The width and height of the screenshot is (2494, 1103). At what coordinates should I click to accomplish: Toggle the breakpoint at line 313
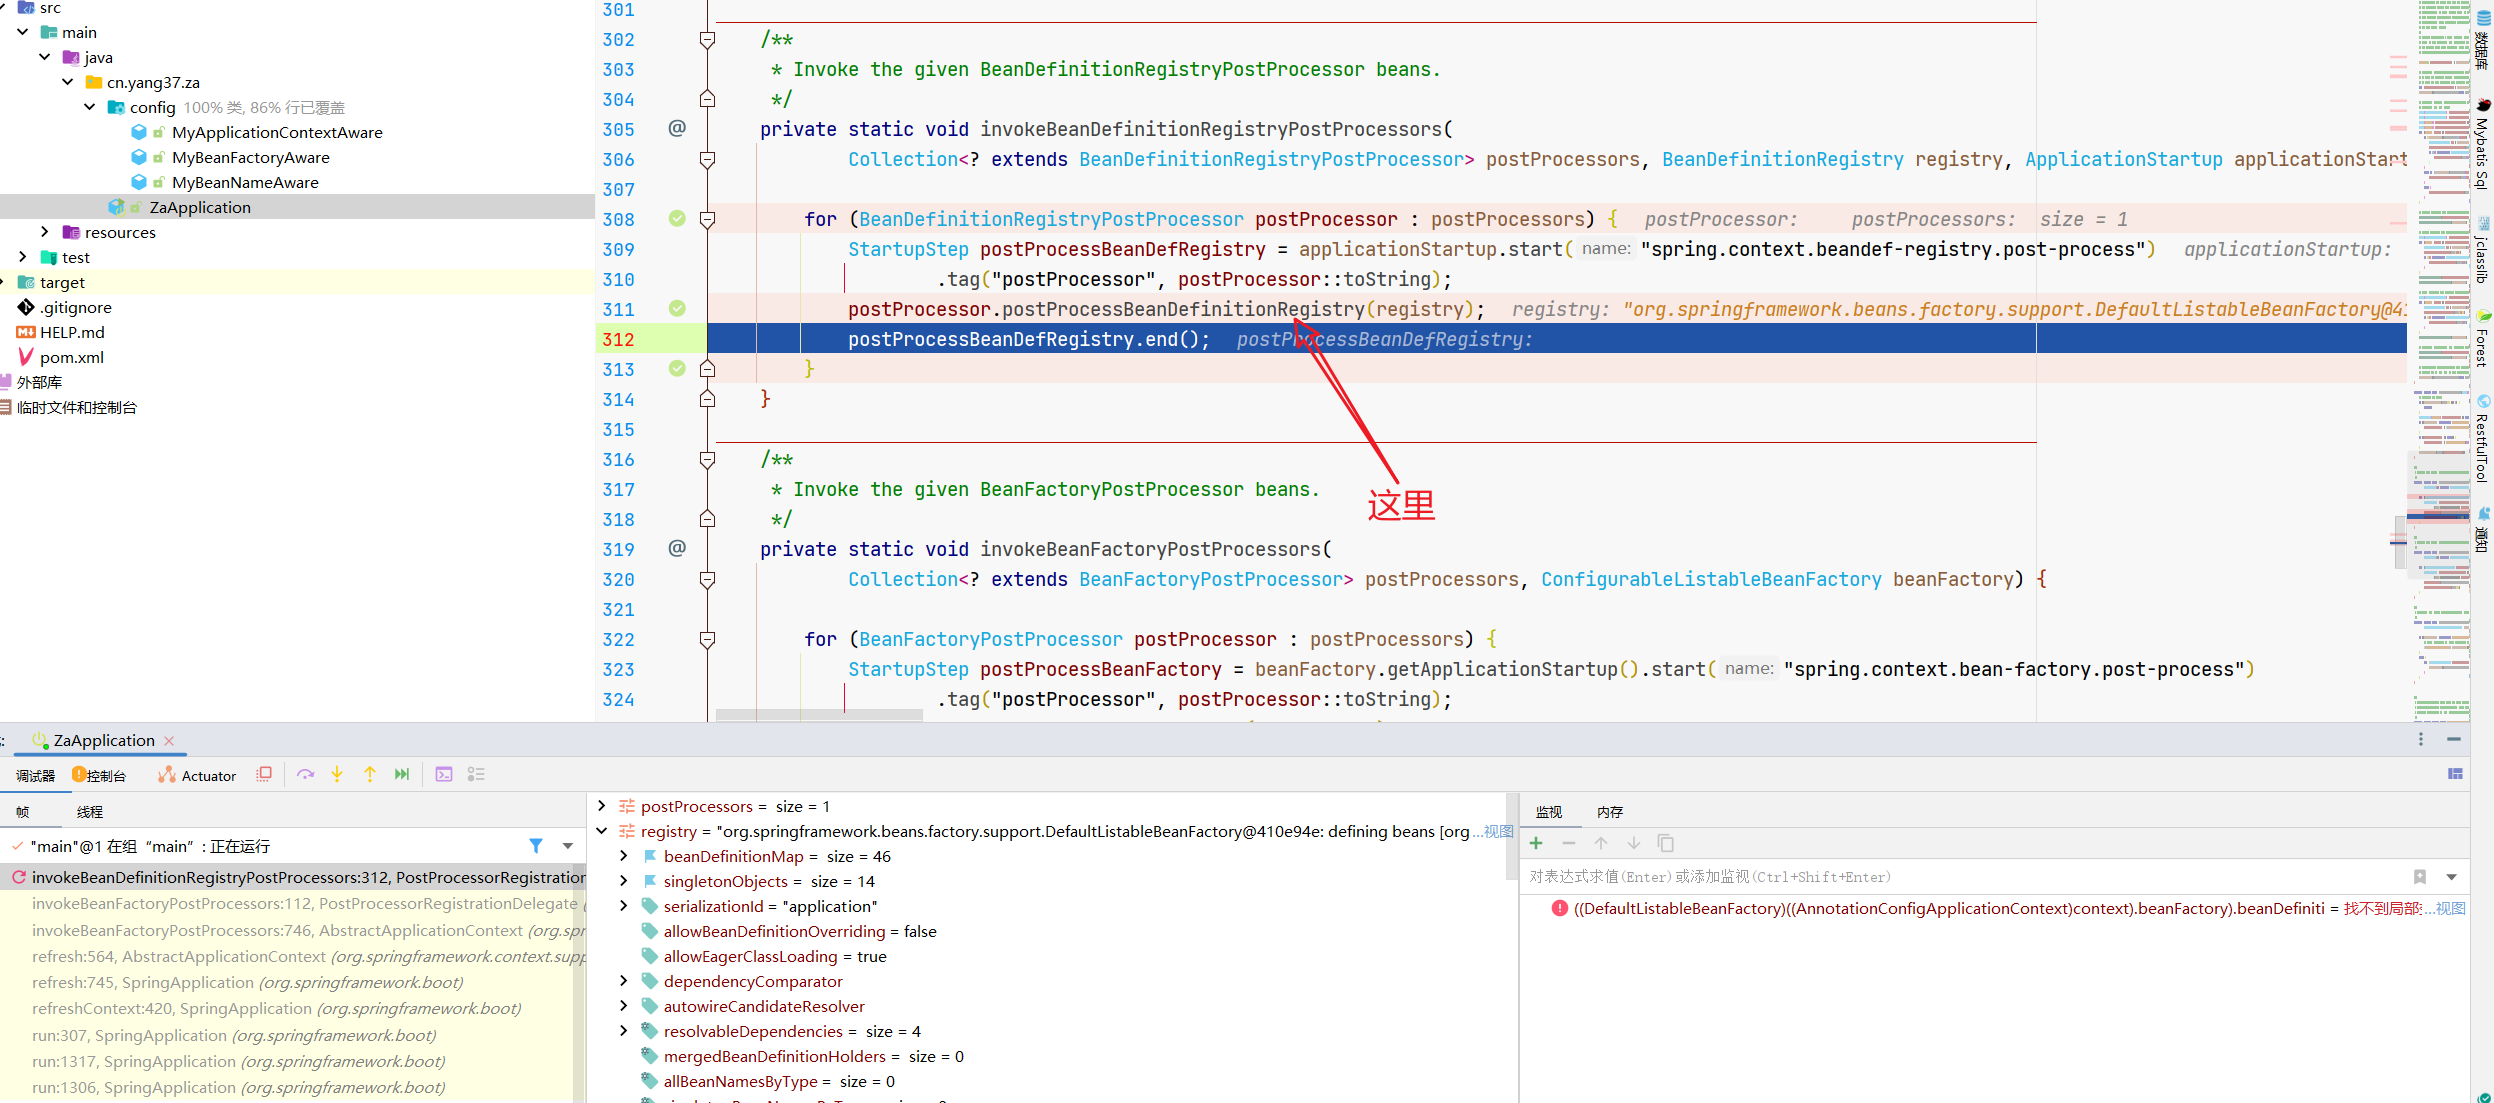[x=677, y=368]
